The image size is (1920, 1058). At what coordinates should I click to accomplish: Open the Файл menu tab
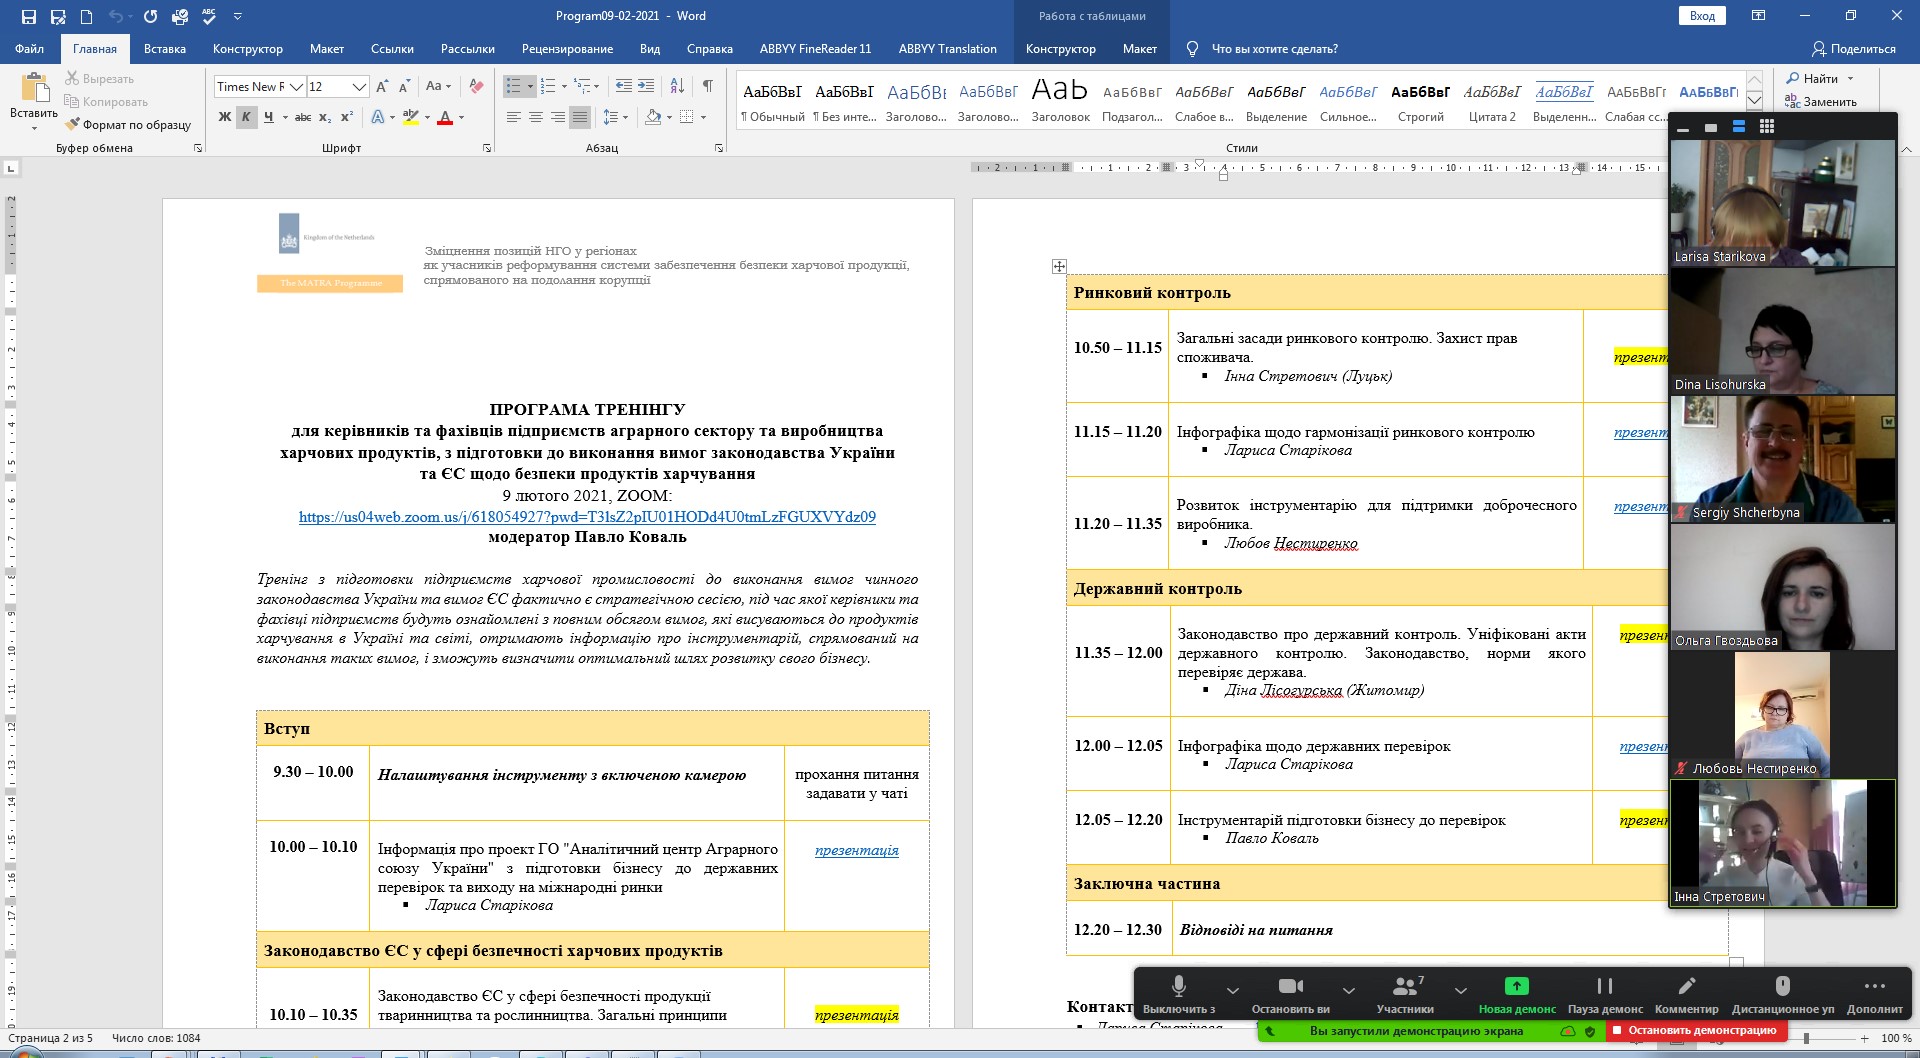pos(30,49)
